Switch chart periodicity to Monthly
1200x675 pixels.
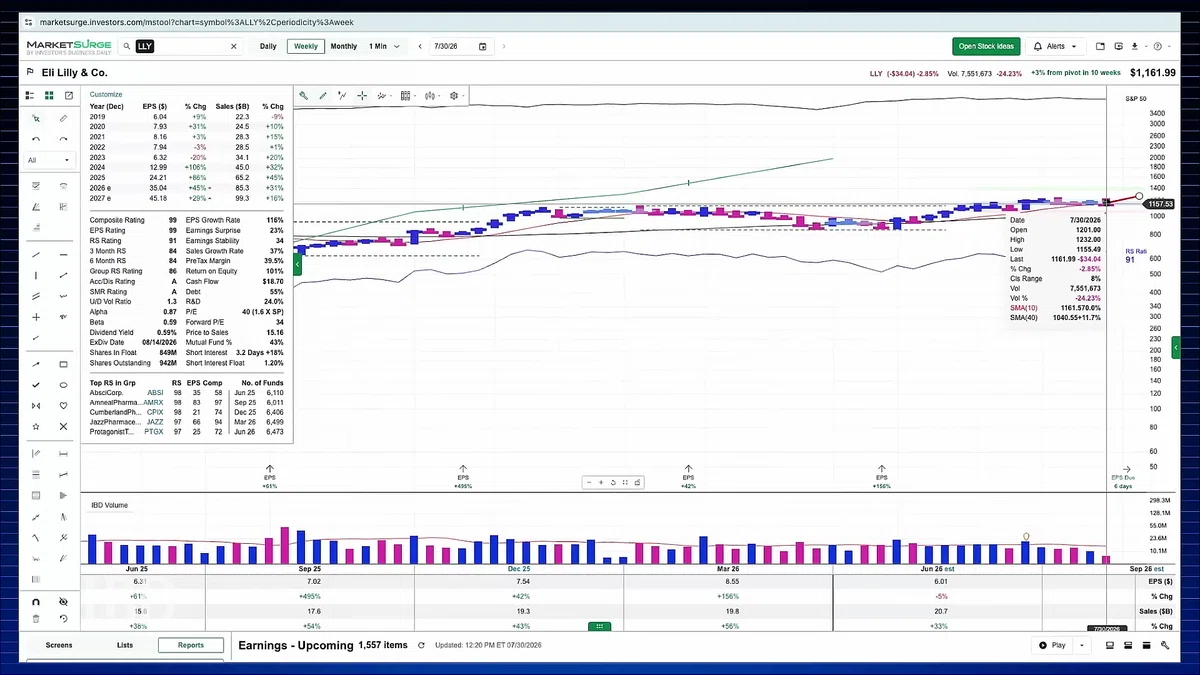[343, 46]
